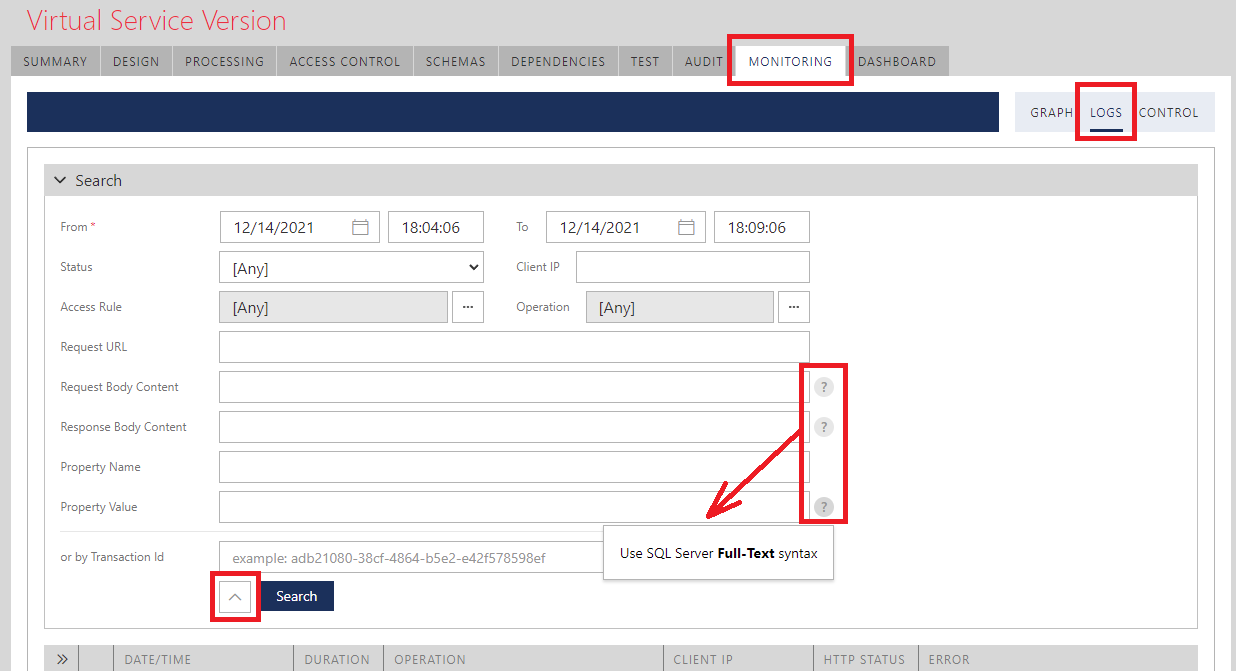Click help icon beside Request Body Content

coord(823,387)
